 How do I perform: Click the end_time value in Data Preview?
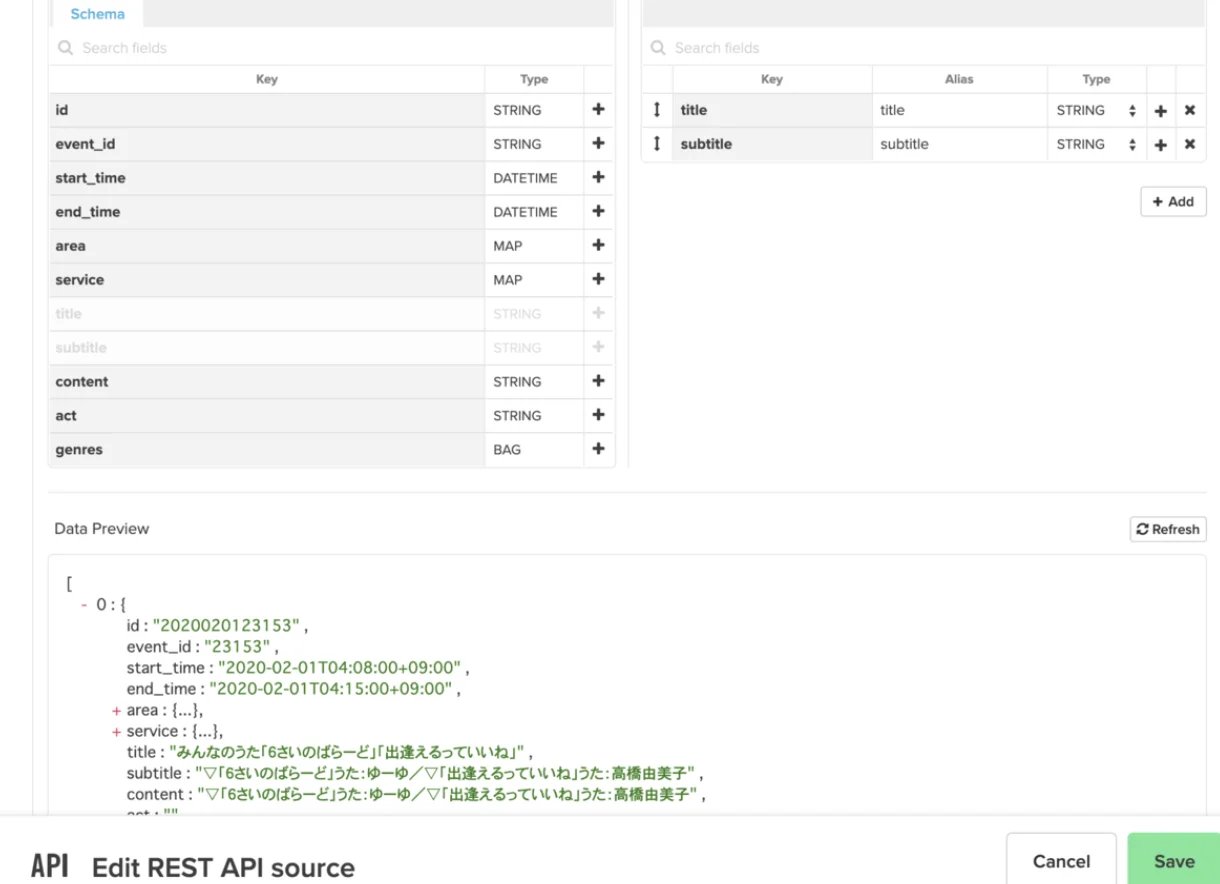(333, 689)
